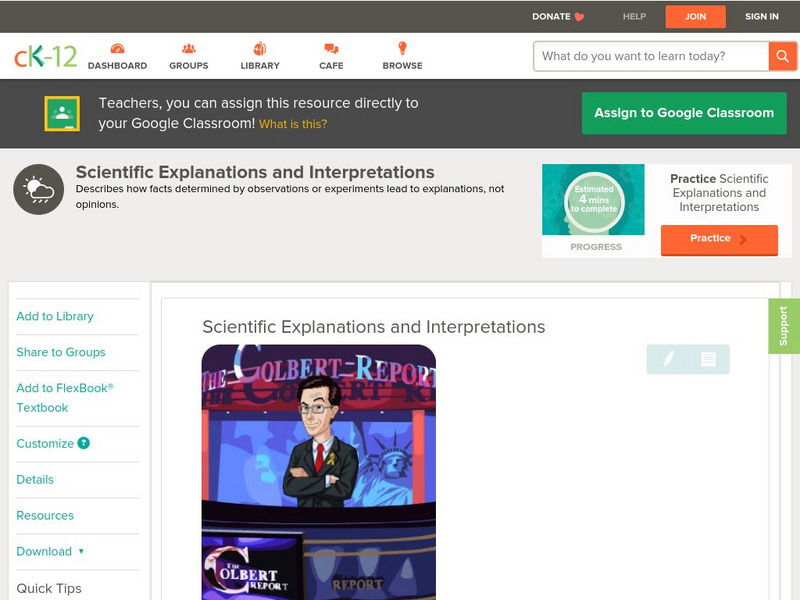Click the orange JOIN button

695,17
